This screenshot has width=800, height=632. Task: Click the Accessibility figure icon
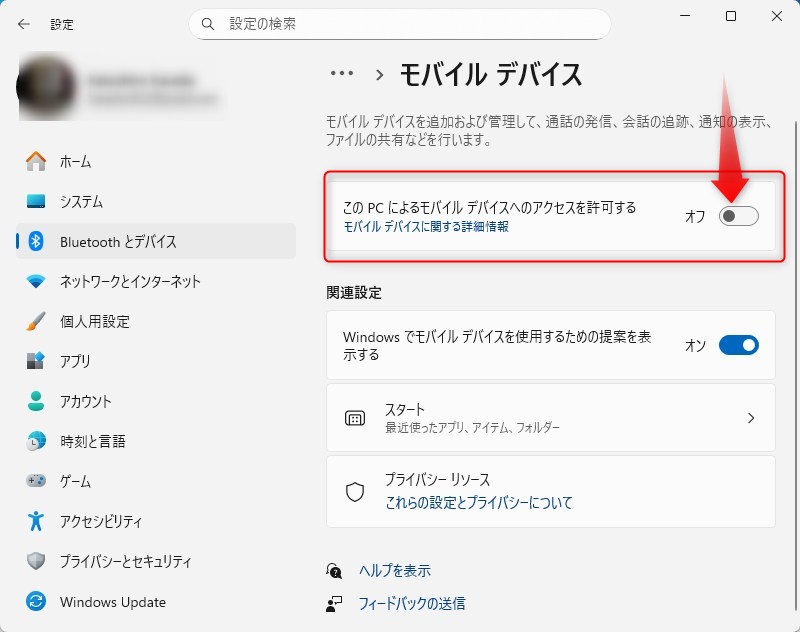(x=36, y=521)
